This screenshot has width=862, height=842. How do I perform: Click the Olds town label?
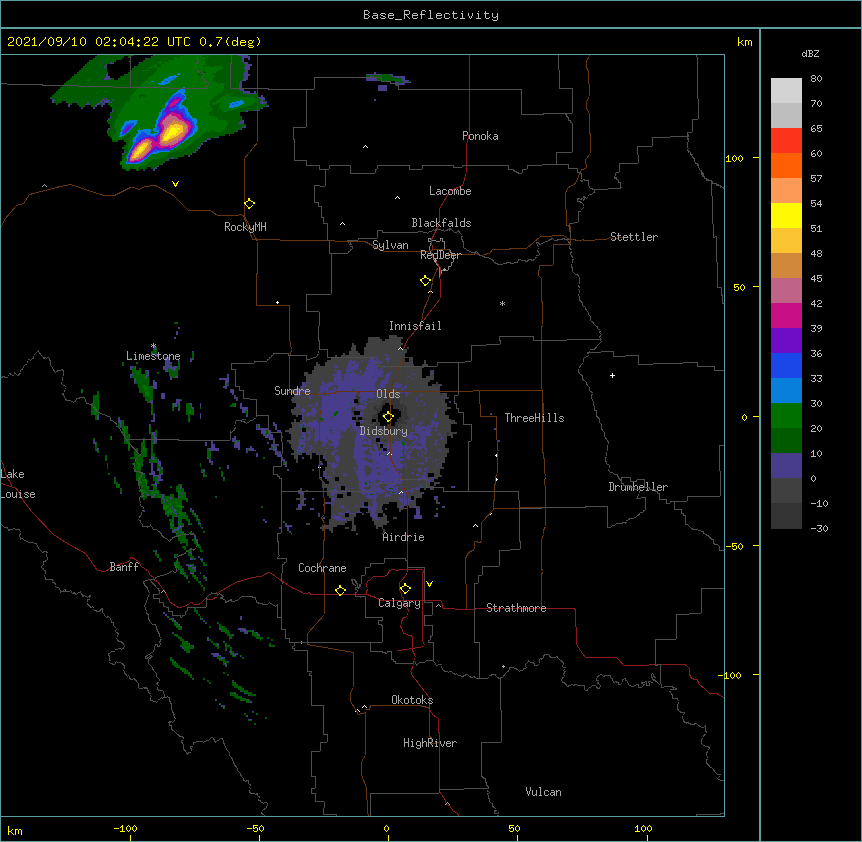click(x=388, y=394)
